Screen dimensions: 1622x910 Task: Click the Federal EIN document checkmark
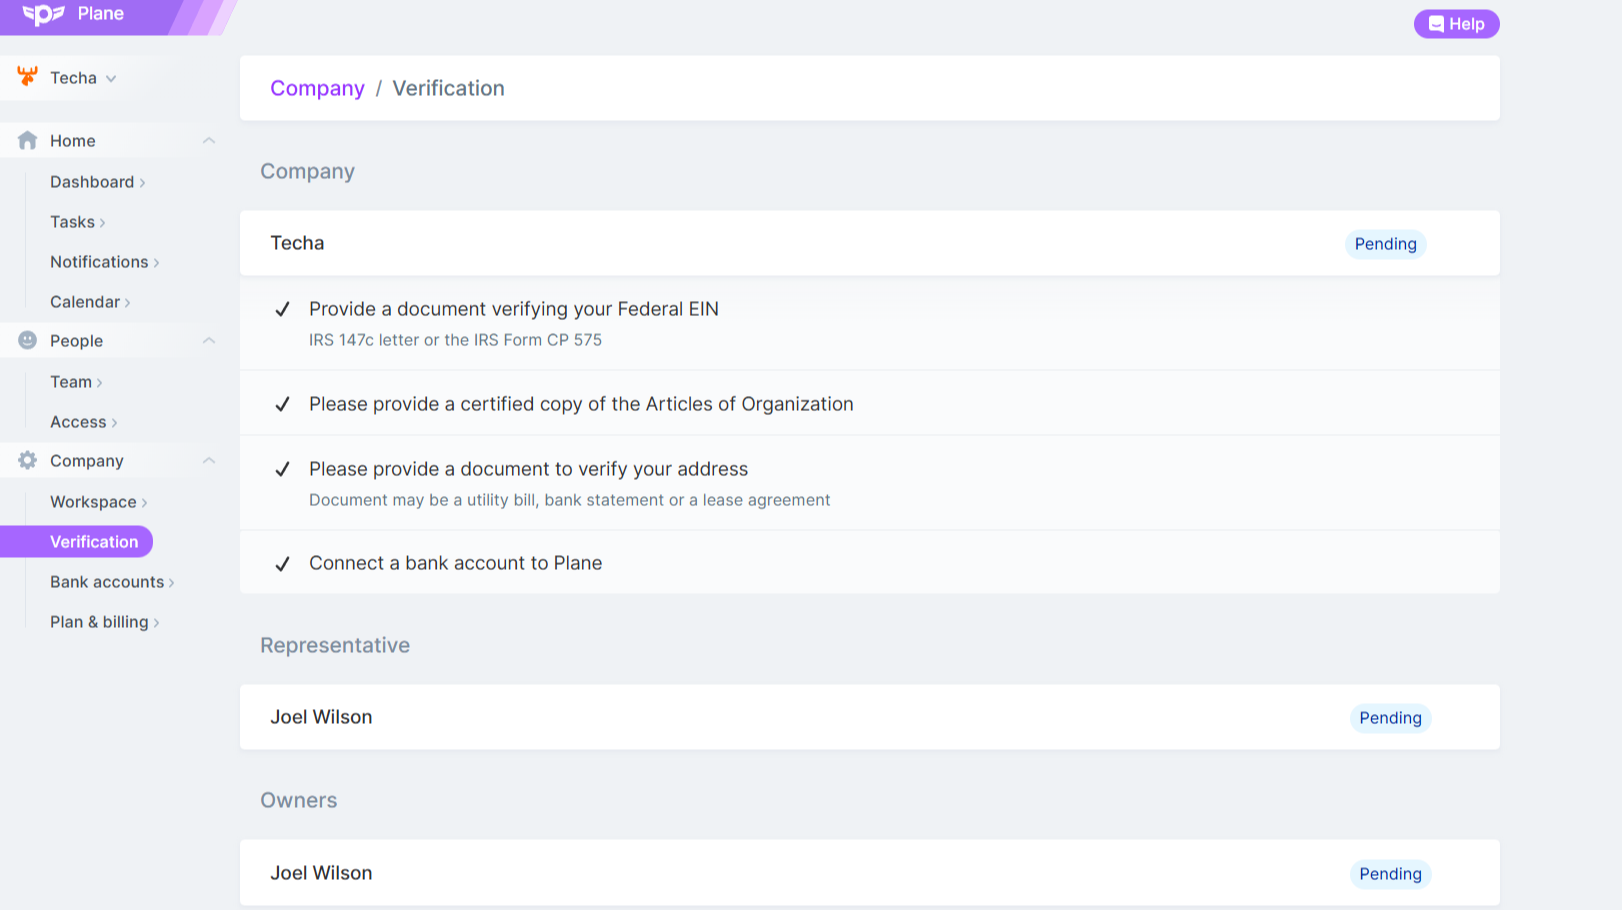click(x=282, y=309)
